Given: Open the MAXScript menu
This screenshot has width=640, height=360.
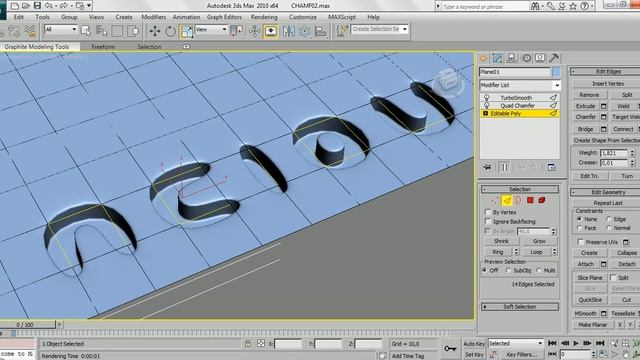Looking at the screenshot, I should (342, 17).
